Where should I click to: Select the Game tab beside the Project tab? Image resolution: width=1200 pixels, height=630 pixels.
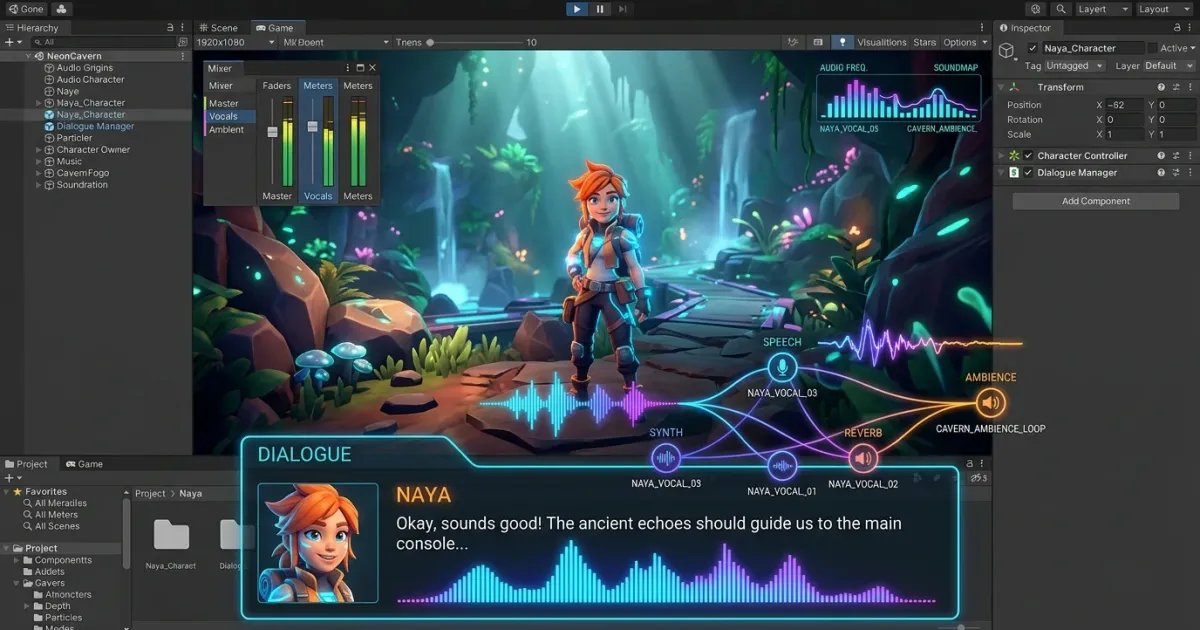point(84,464)
